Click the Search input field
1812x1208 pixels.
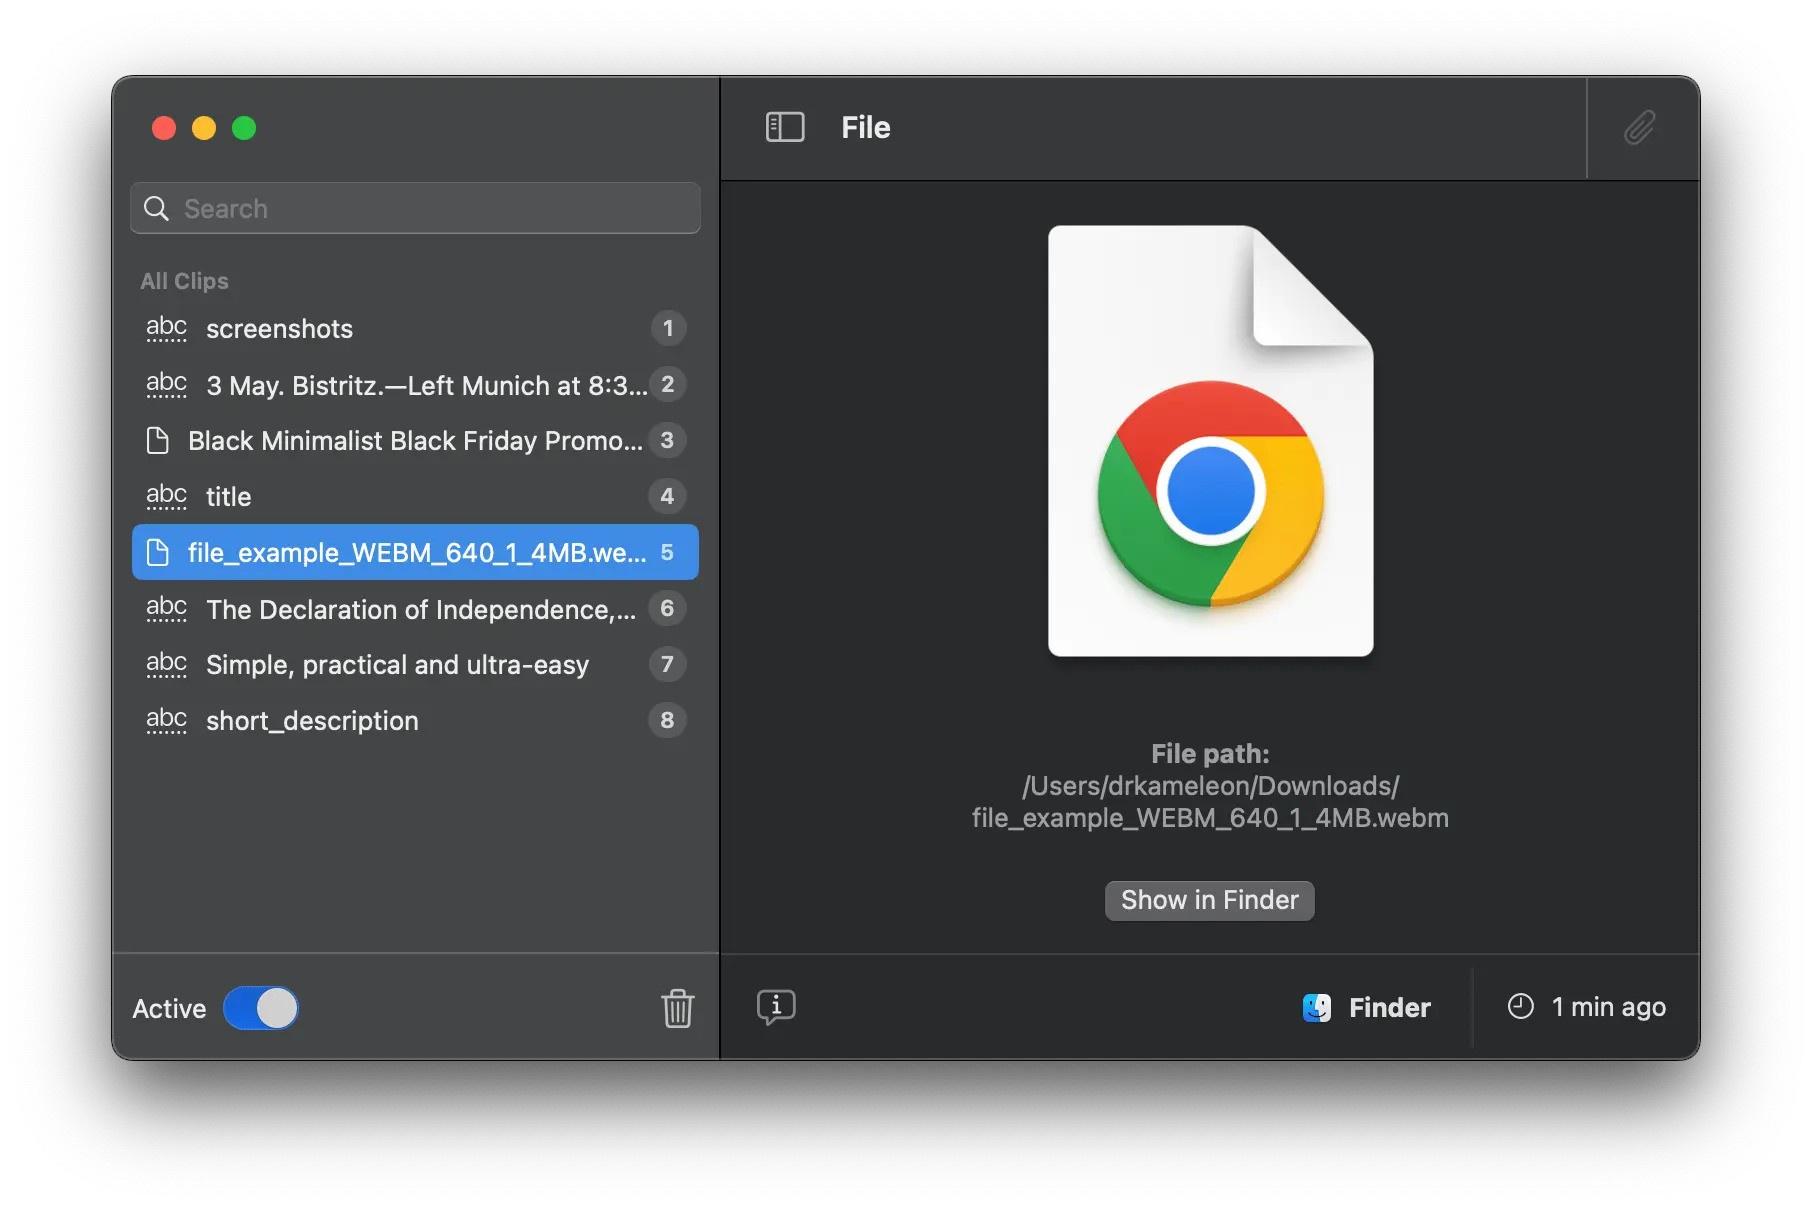430,208
